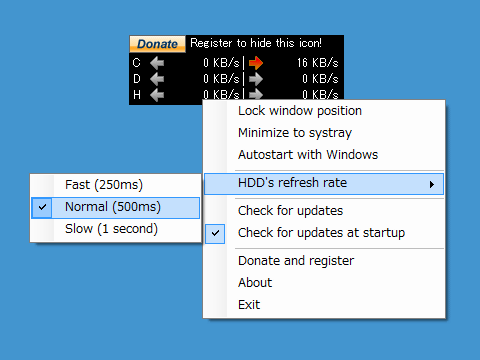This screenshot has width=480, height=360.
Task: Set refresh rate to Fast (250ms)
Action: pos(116,185)
